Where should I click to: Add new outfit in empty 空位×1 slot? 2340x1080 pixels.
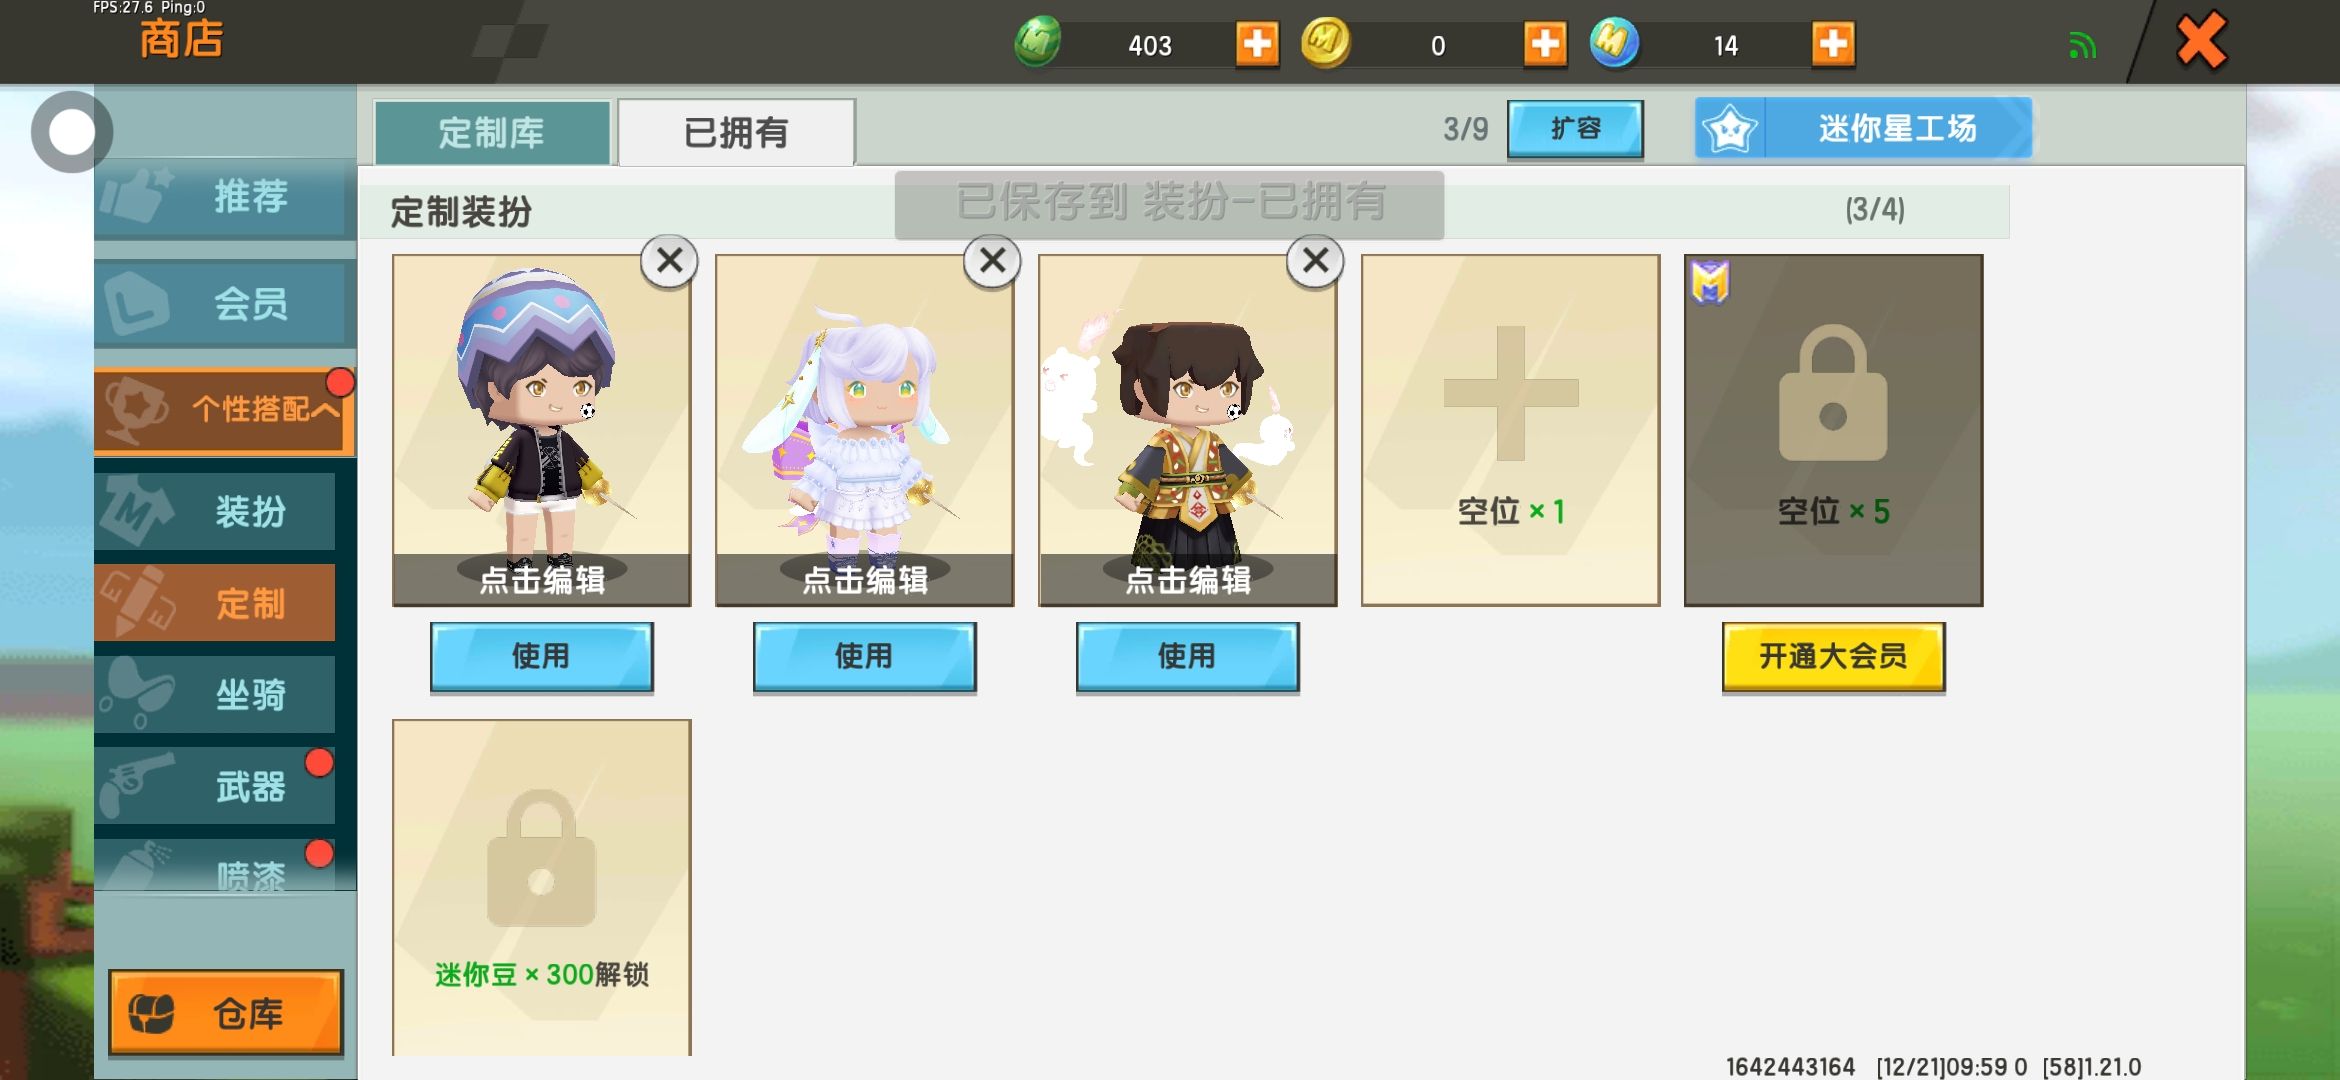(1510, 430)
